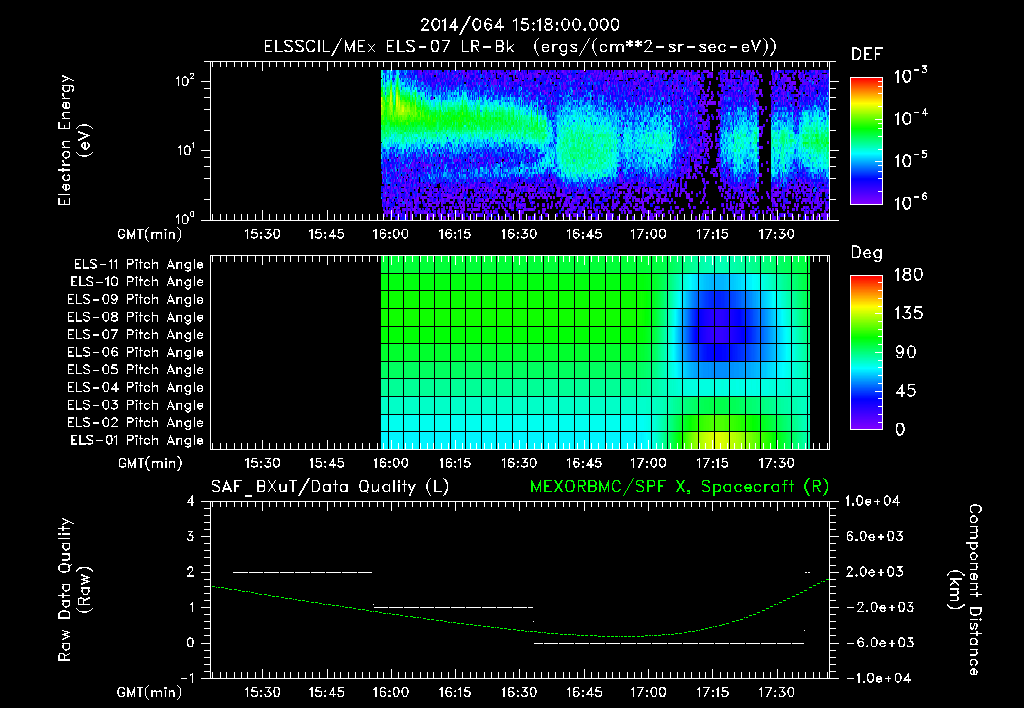Screen dimensions: 1024x708
Task: Click the DEF rainbow color bar
Action: pos(866,141)
